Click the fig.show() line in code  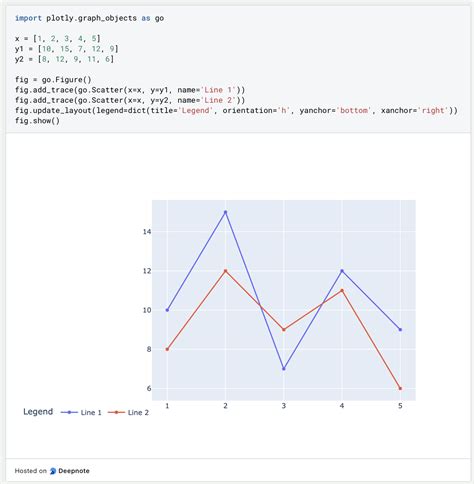pyautogui.click(x=37, y=121)
